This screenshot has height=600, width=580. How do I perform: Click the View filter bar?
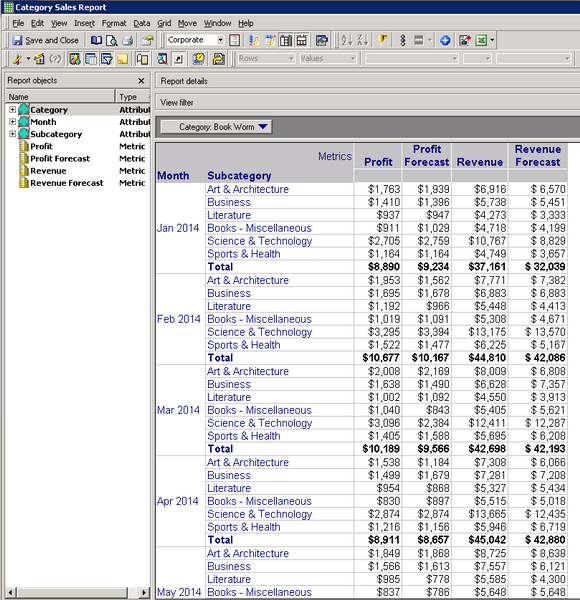(x=367, y=103)
